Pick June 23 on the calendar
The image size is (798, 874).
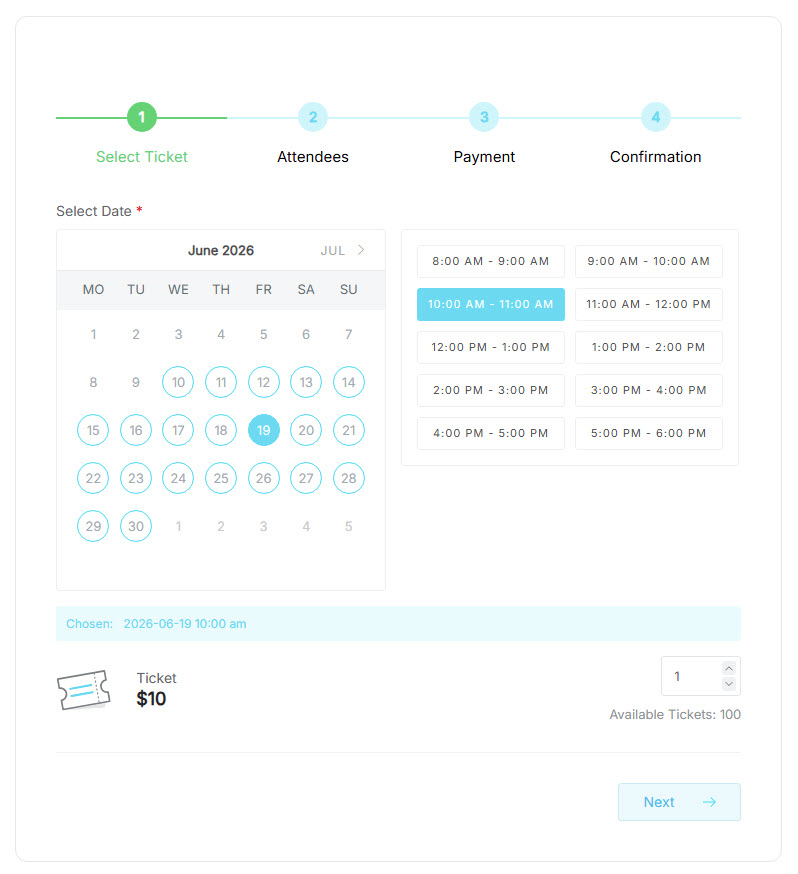point(136,478)
